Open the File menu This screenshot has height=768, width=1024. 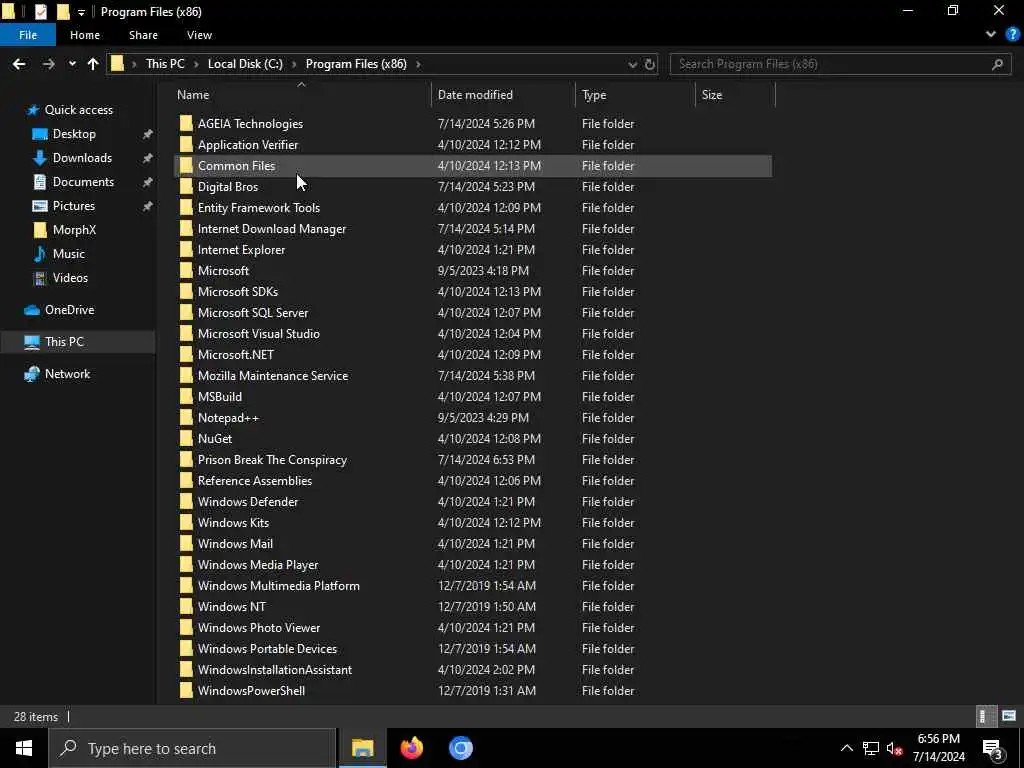(28, 35)
